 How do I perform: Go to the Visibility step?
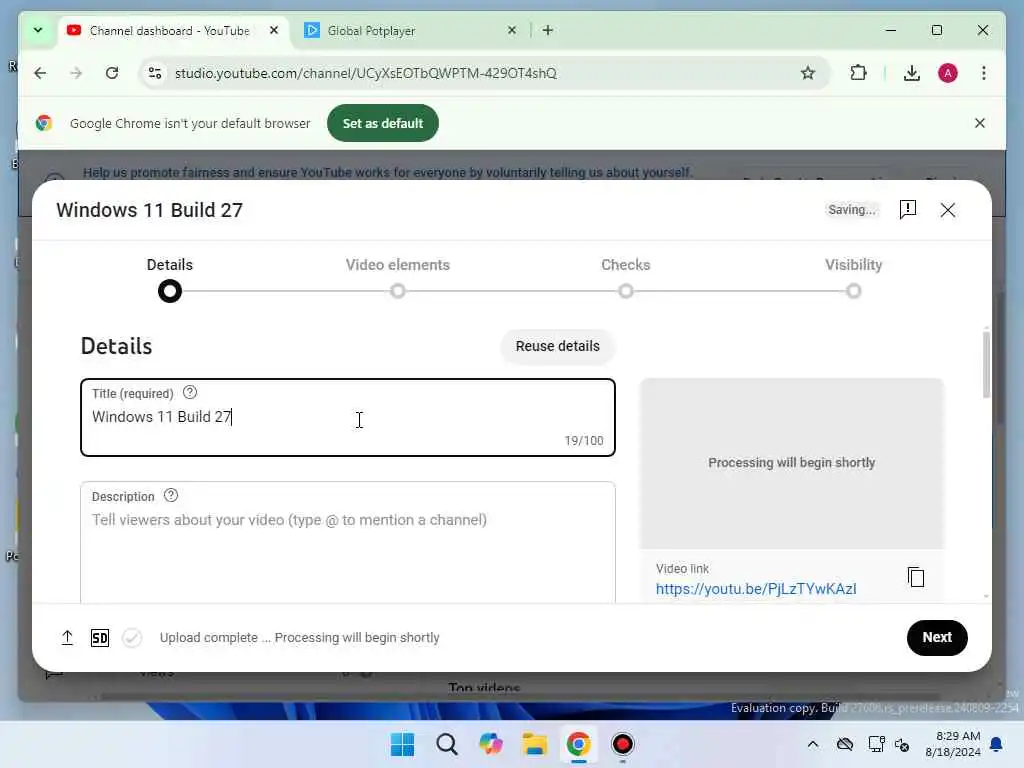click(854, 264)
